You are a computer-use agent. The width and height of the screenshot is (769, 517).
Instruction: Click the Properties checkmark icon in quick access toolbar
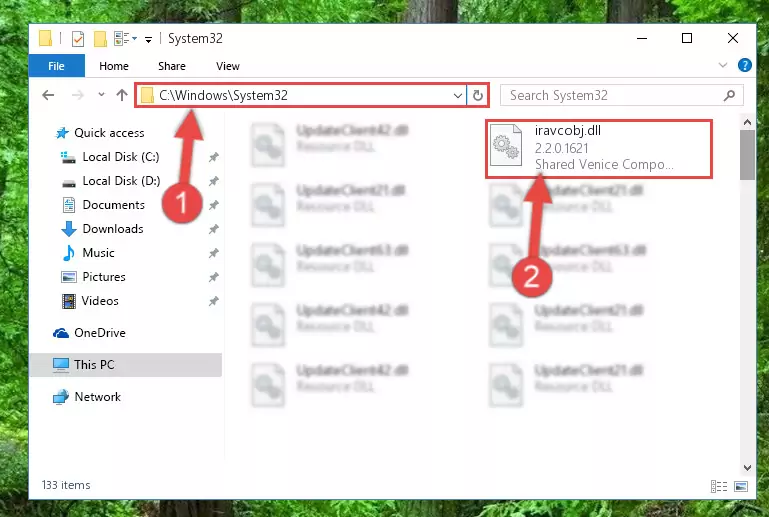(78, 39)
